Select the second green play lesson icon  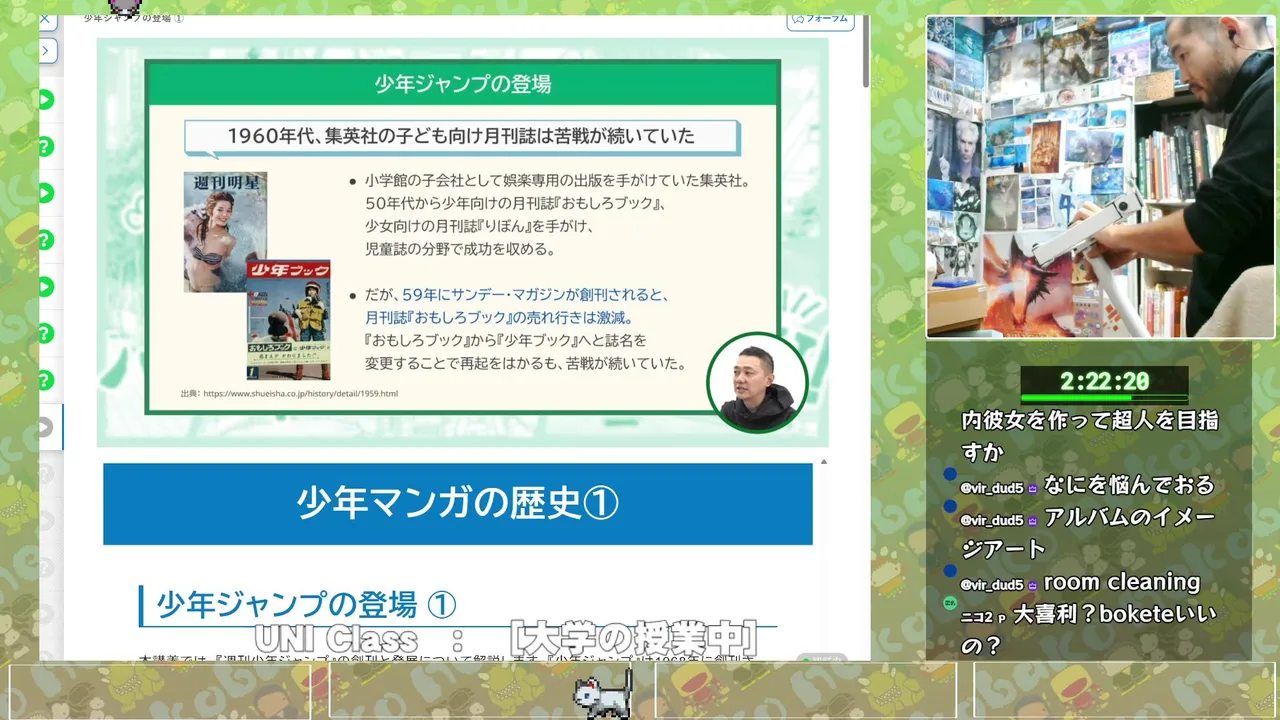click(x=45, y=193)
